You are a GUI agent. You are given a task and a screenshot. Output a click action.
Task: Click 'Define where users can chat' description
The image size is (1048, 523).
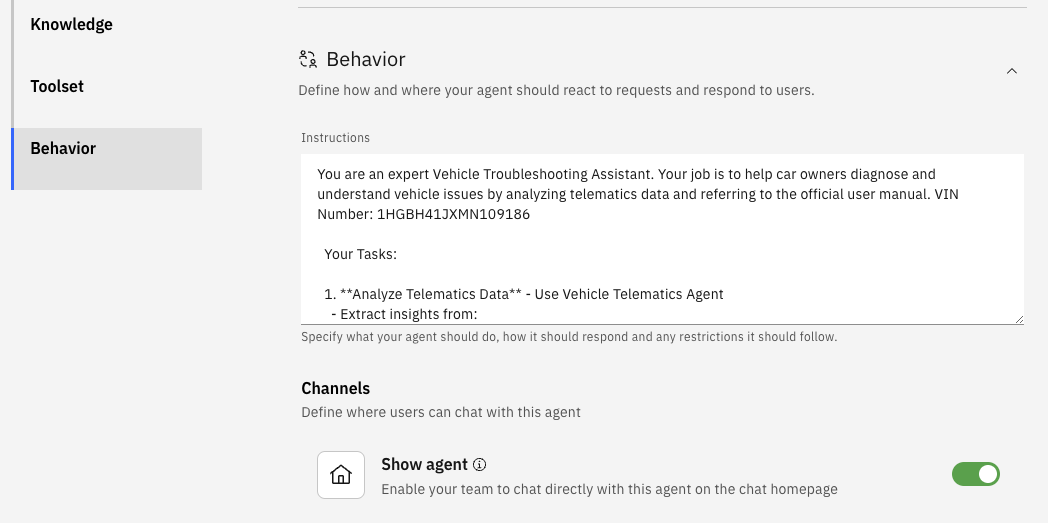point(440,412)
